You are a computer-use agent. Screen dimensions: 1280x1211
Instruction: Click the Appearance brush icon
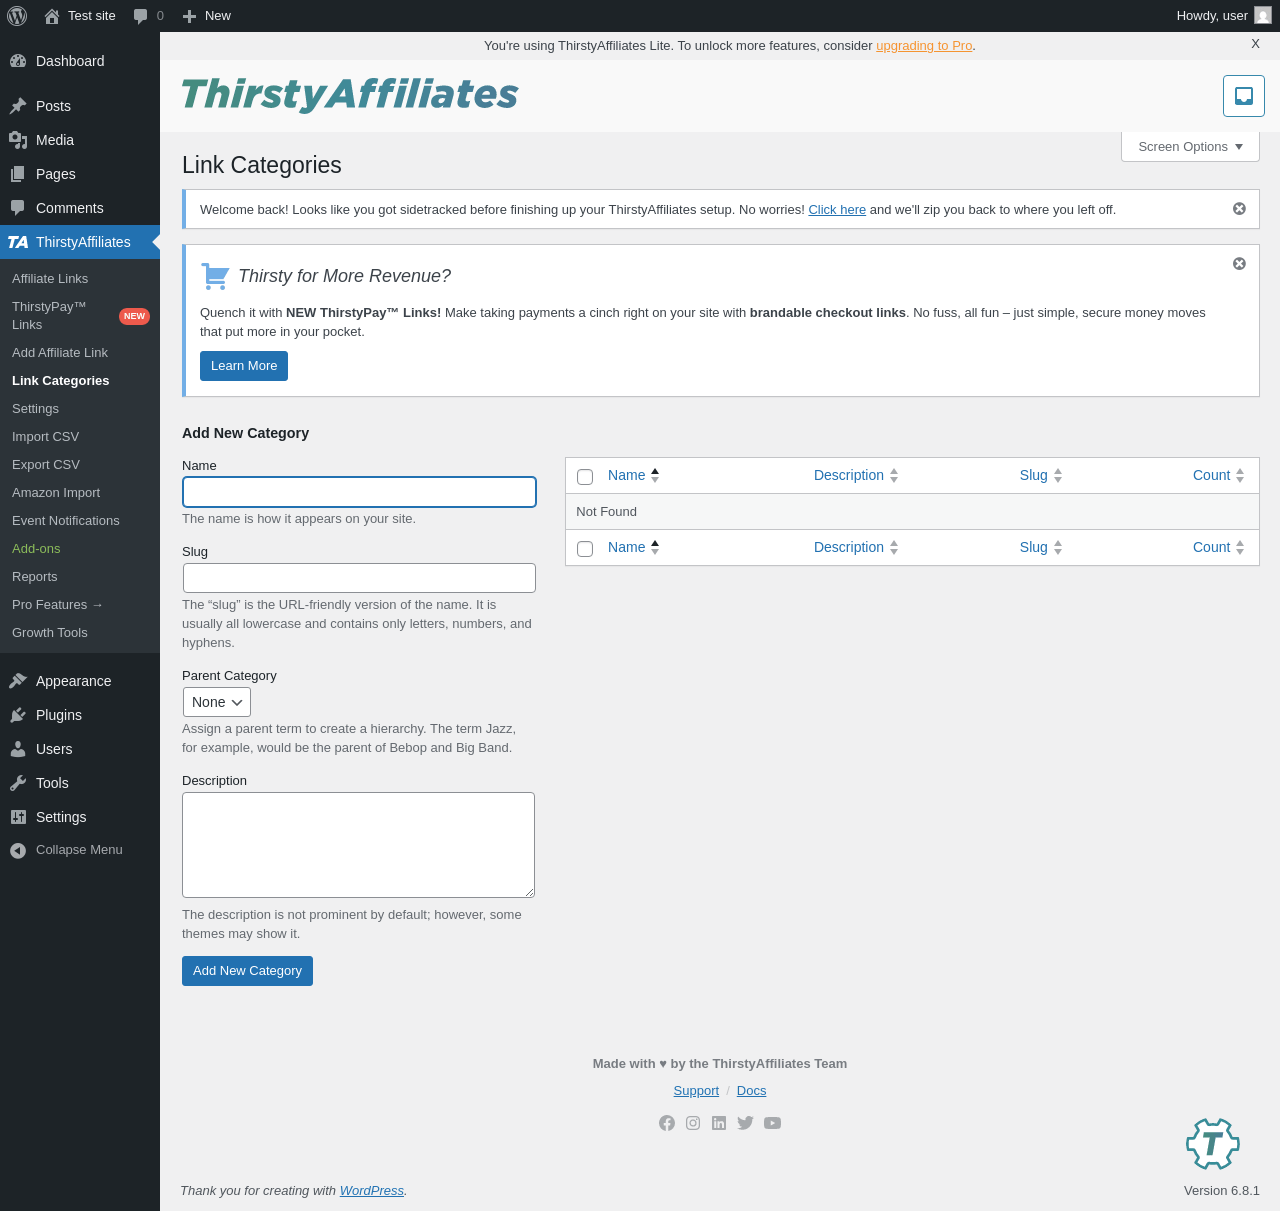18,681
